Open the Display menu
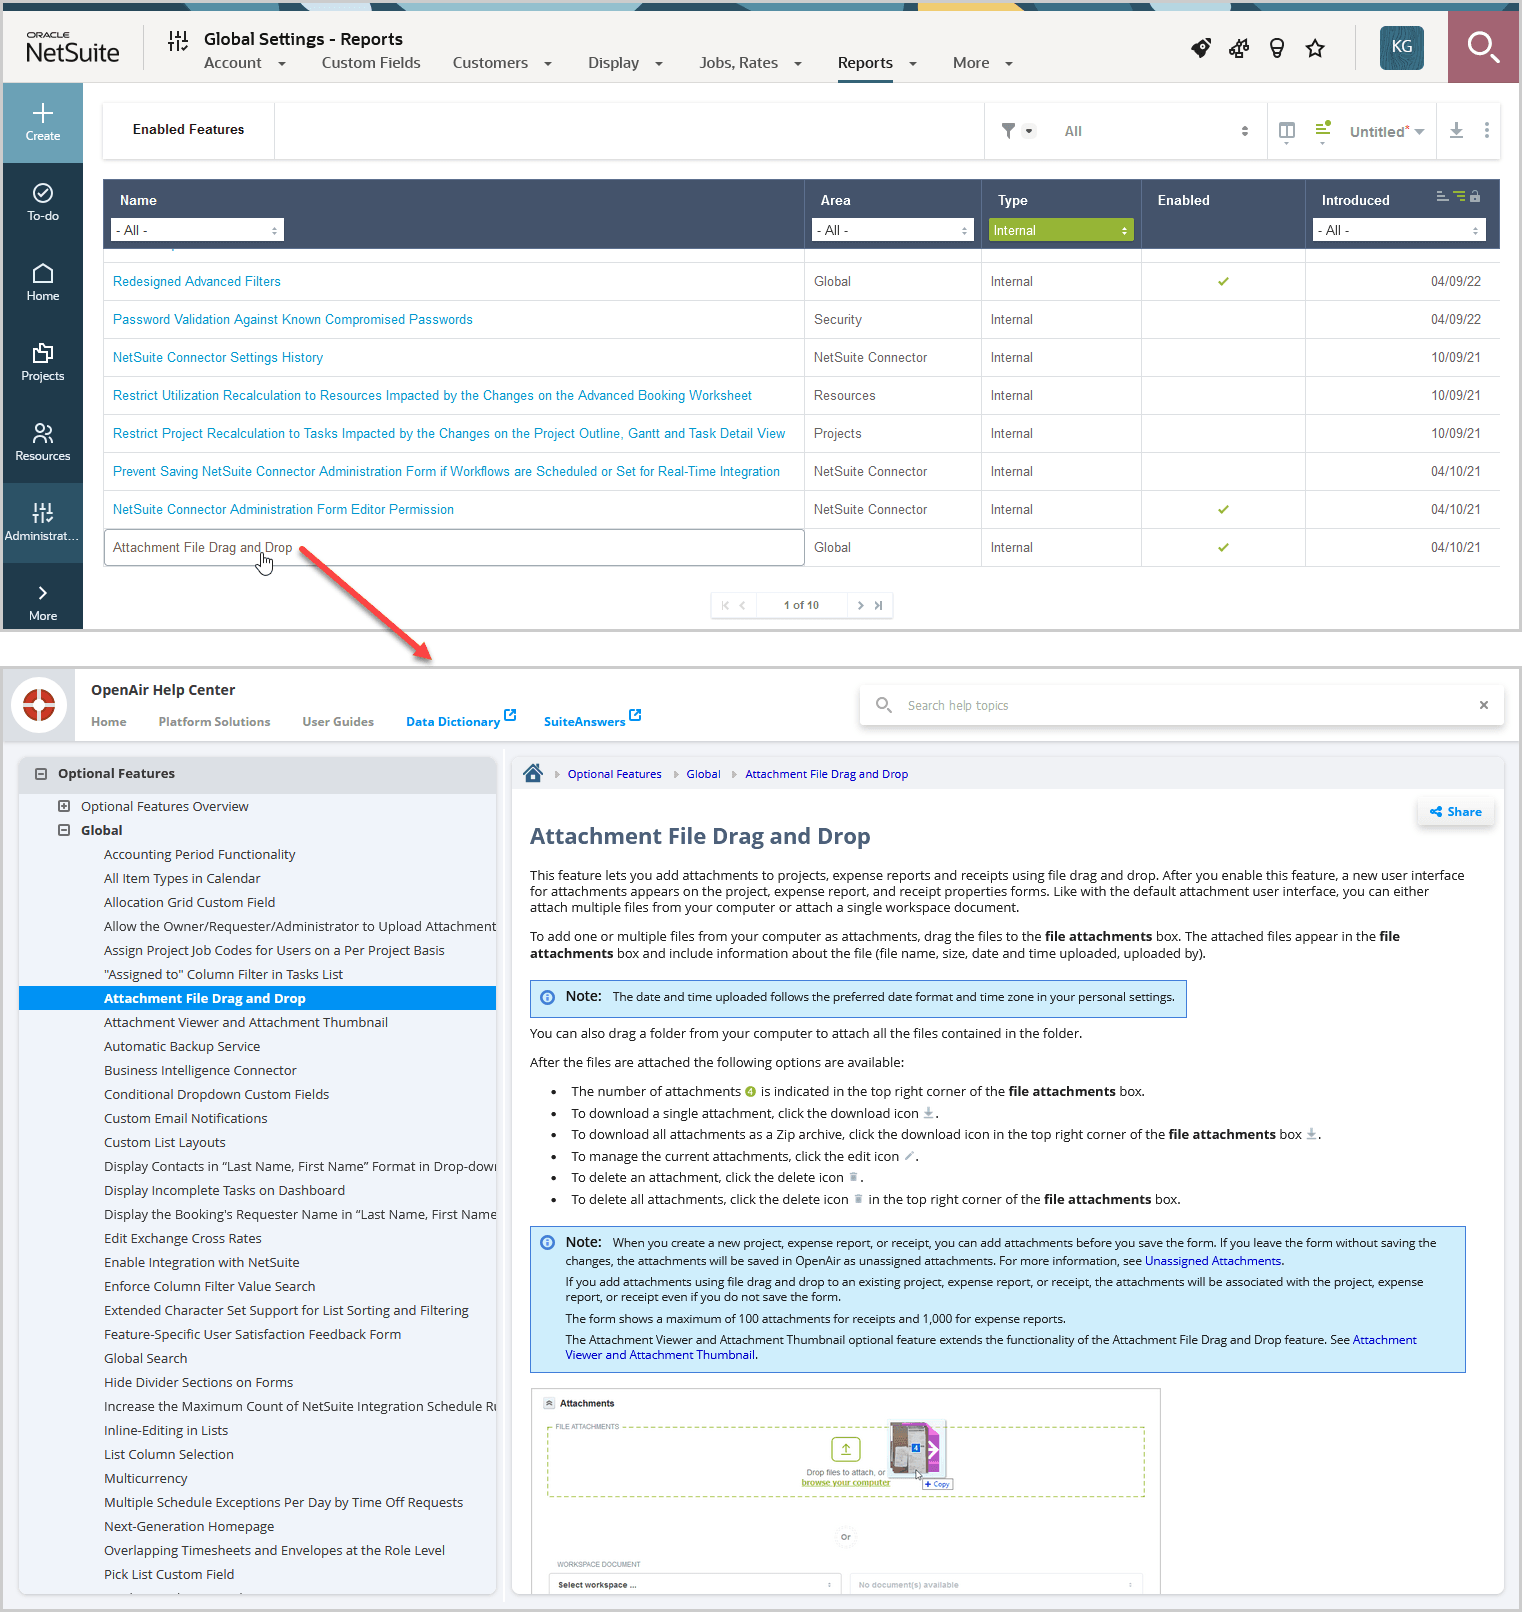Image resolution: width=1522 pixels, height=1612 pixels. click(x=625, y=63)
